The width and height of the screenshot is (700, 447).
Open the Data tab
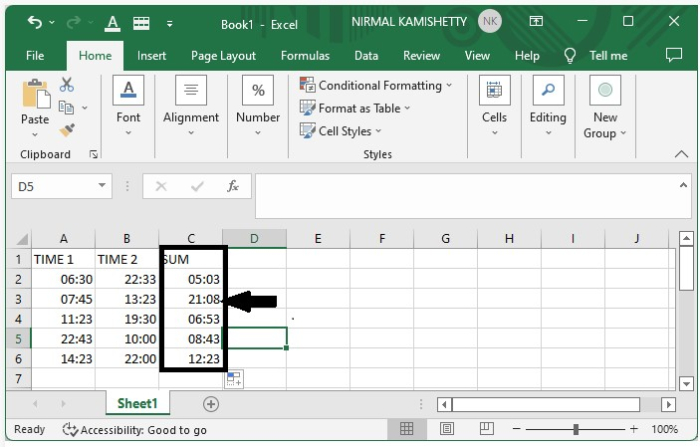click(366, 56)
